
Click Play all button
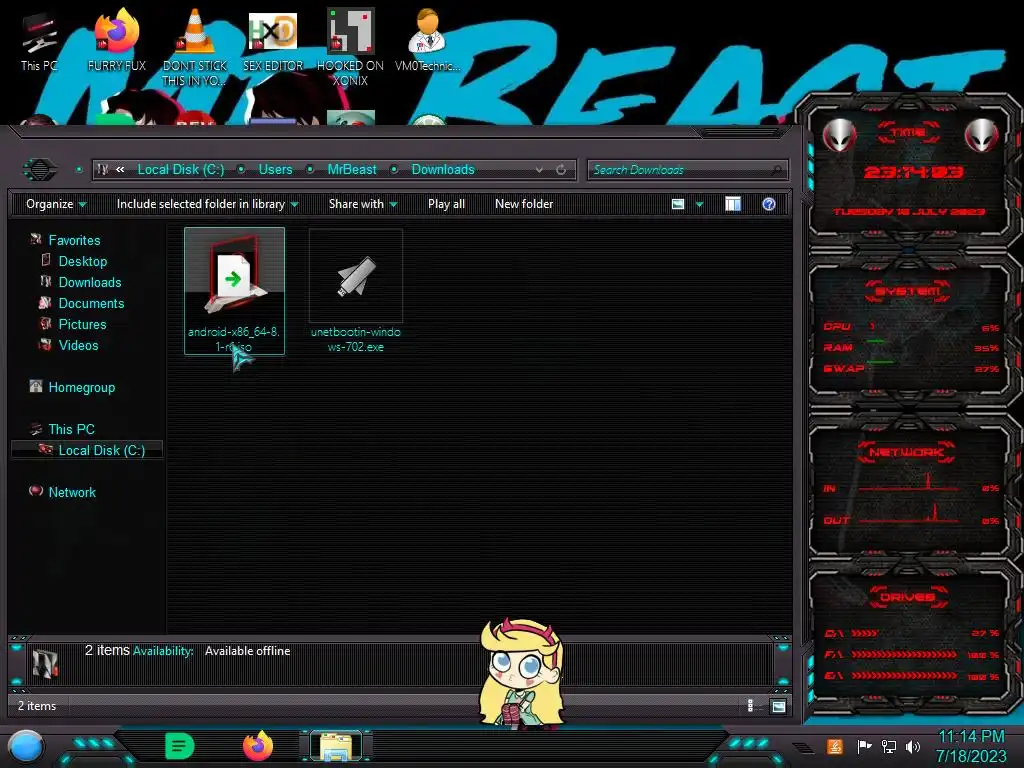pyautogui.click(x=446, y=204)
